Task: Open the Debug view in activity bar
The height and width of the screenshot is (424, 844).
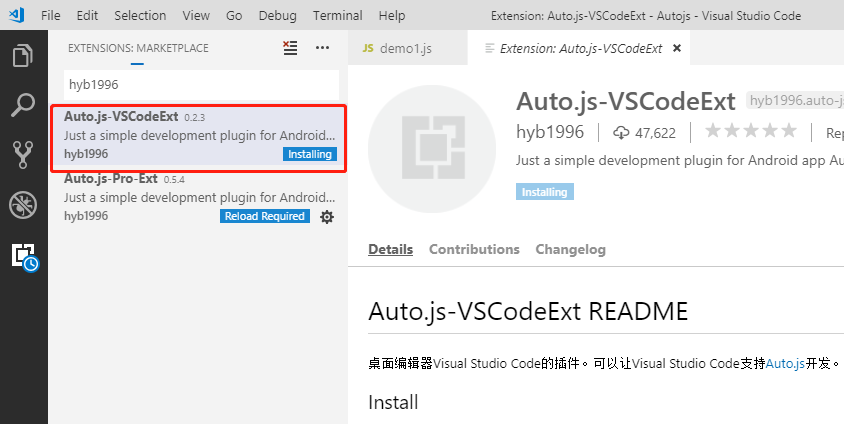Action: [x=23, y=204]
